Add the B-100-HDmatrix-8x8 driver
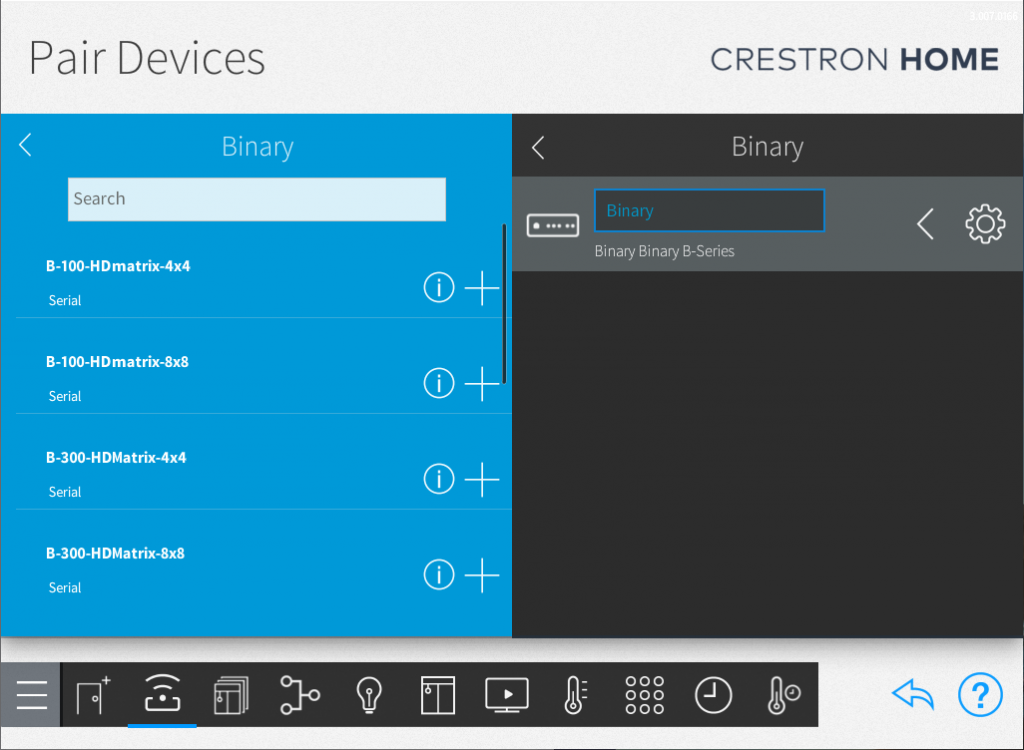Screen dimensions: 1024x750 (x=482, y=383)
